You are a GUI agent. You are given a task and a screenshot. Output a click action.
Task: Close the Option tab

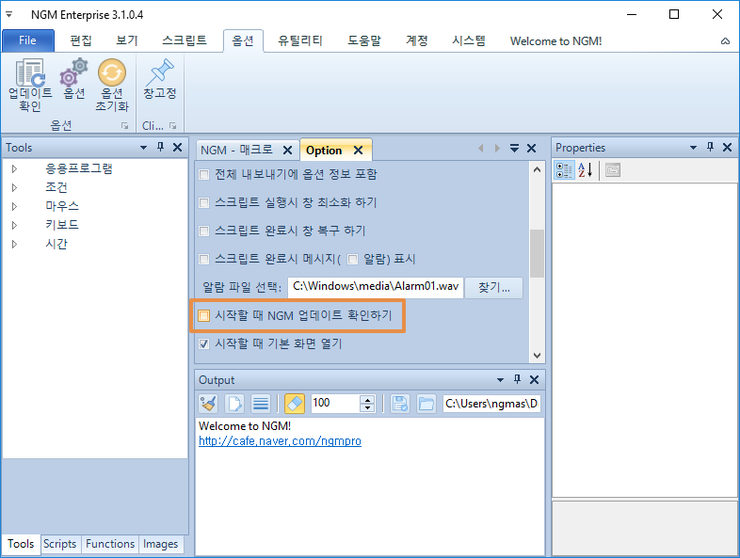point(358,150)
